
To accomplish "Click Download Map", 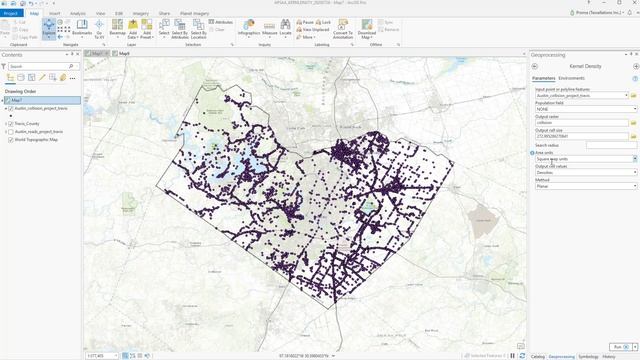I will [x=367, y=29].
